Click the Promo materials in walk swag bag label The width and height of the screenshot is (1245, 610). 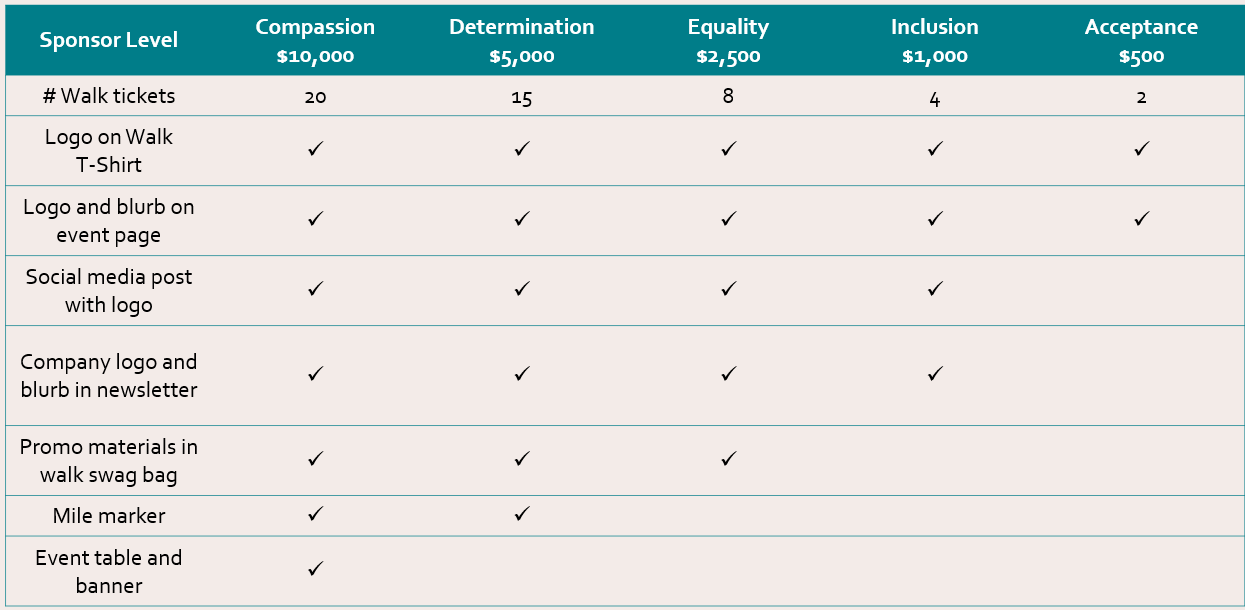click(108, 461)
